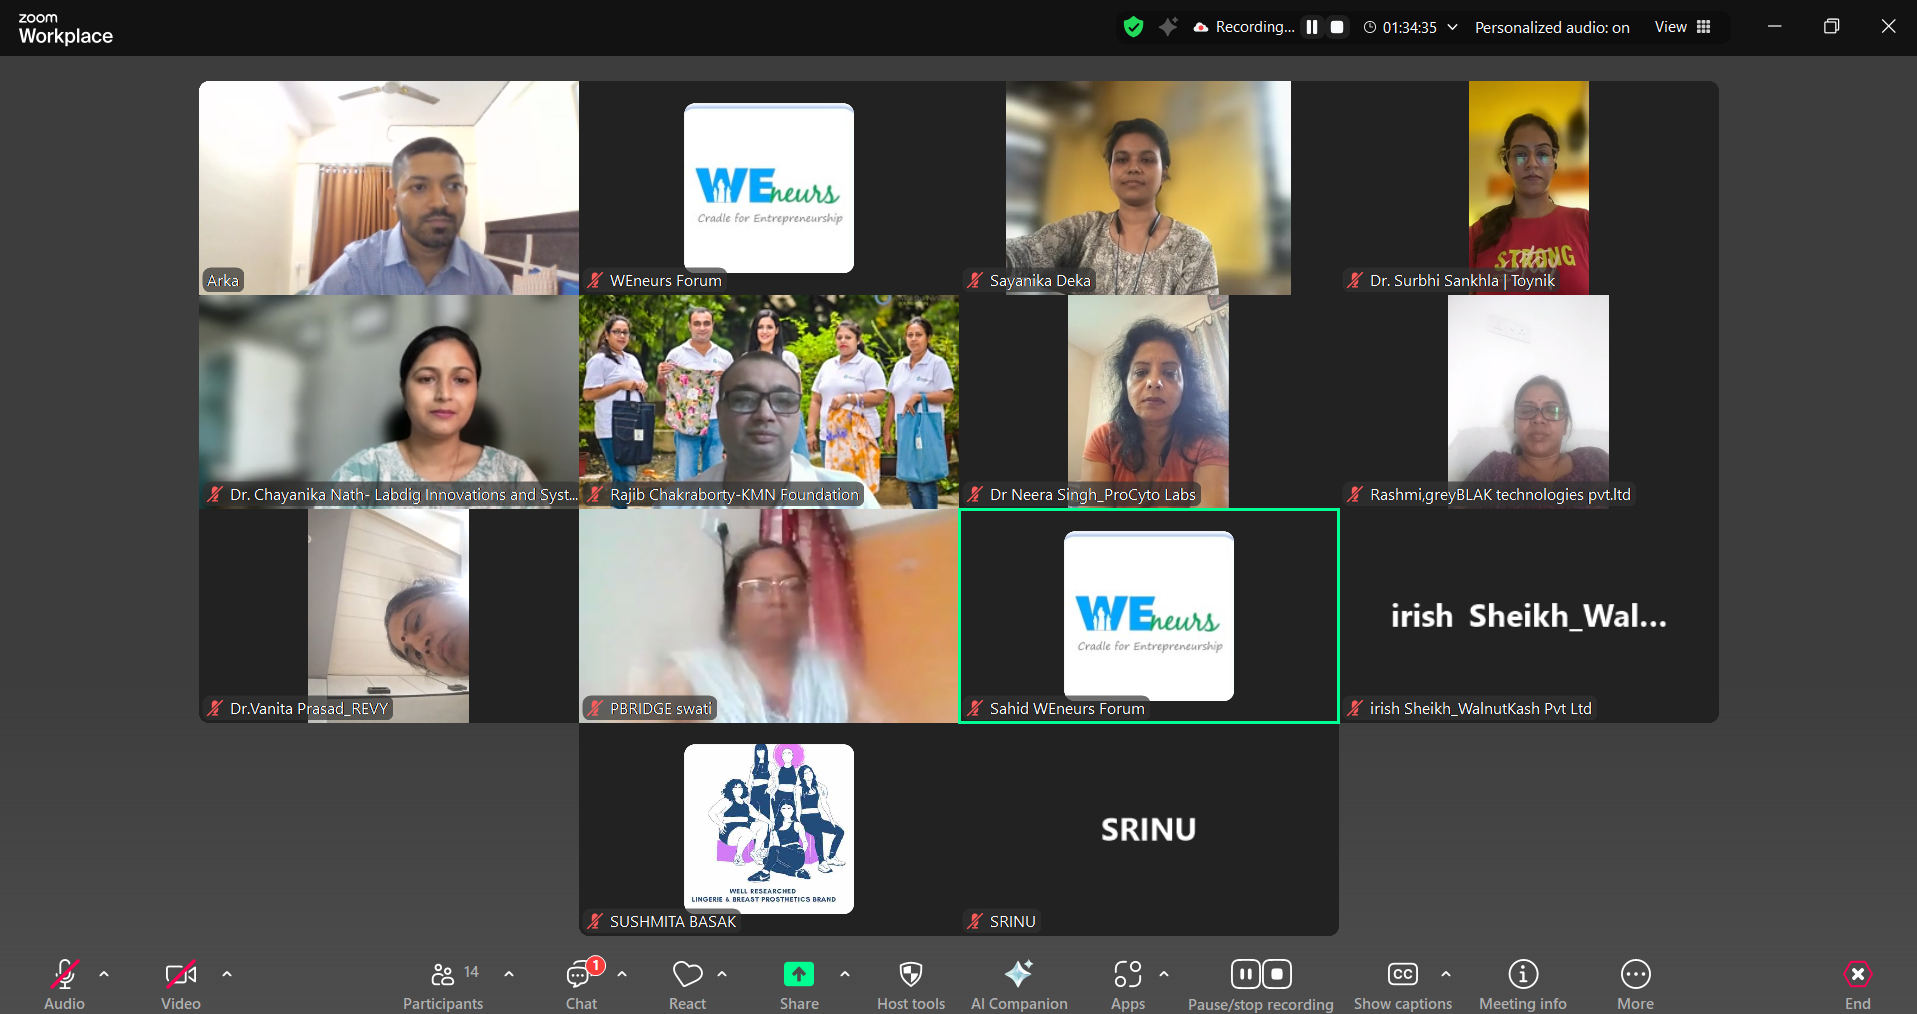
Task: Open the View layout menu
Action: coord(1682,27)
